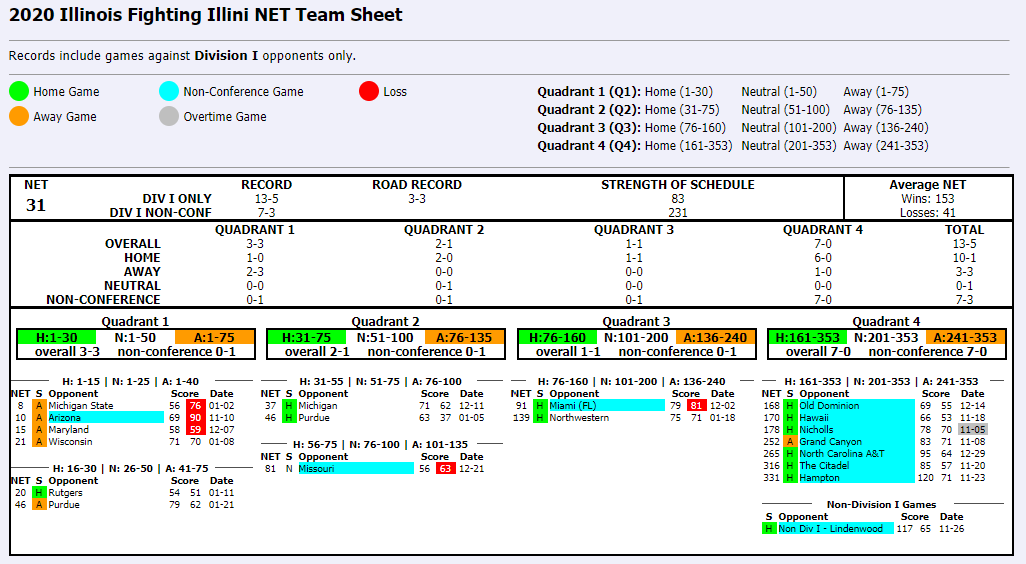Click the 2020 Illinois Fighting Illini page title
The image size is (1026, 564).
click(206, 15)
